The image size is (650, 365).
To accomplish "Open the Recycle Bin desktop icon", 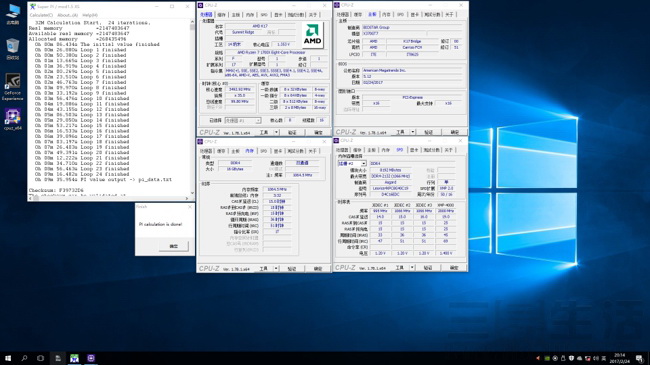I will (x=13, y=49).
